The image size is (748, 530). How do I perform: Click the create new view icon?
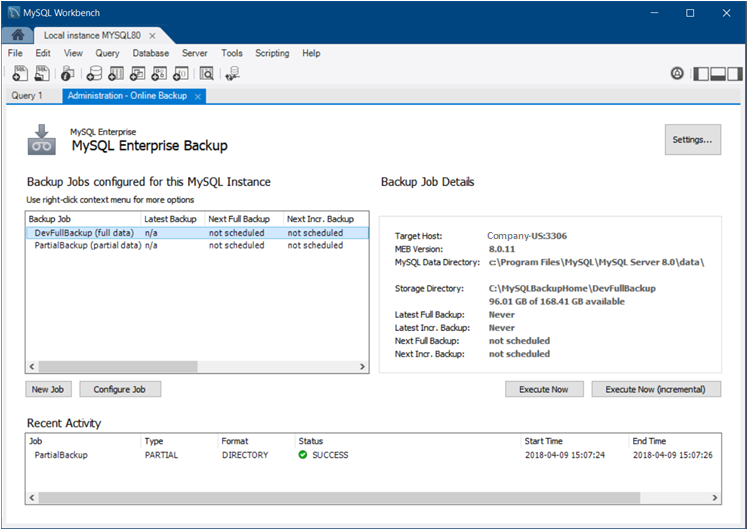point(138,73)
